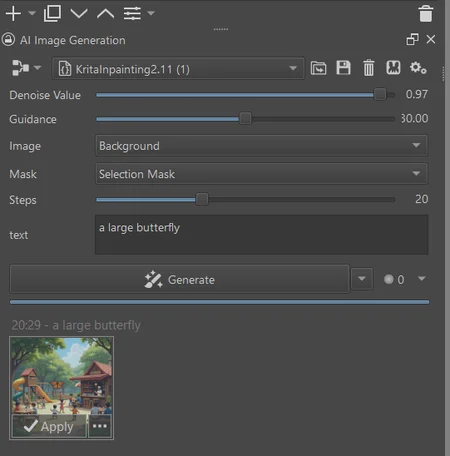This screenshot has width=450, height=456.
Task: Click the Denoise Value slider handle
Action: [x=380, y=95]
